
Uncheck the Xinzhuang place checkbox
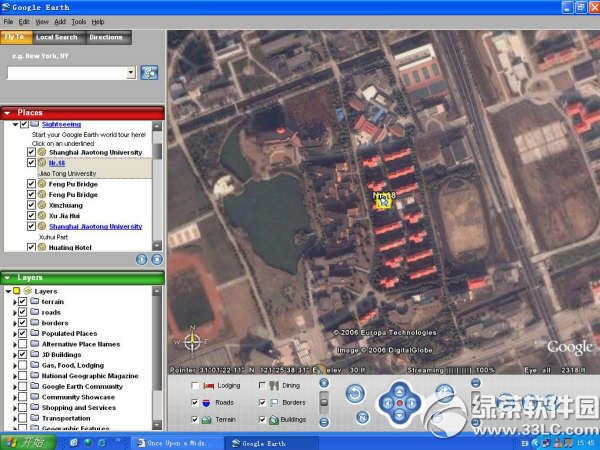tap(31, 205)
